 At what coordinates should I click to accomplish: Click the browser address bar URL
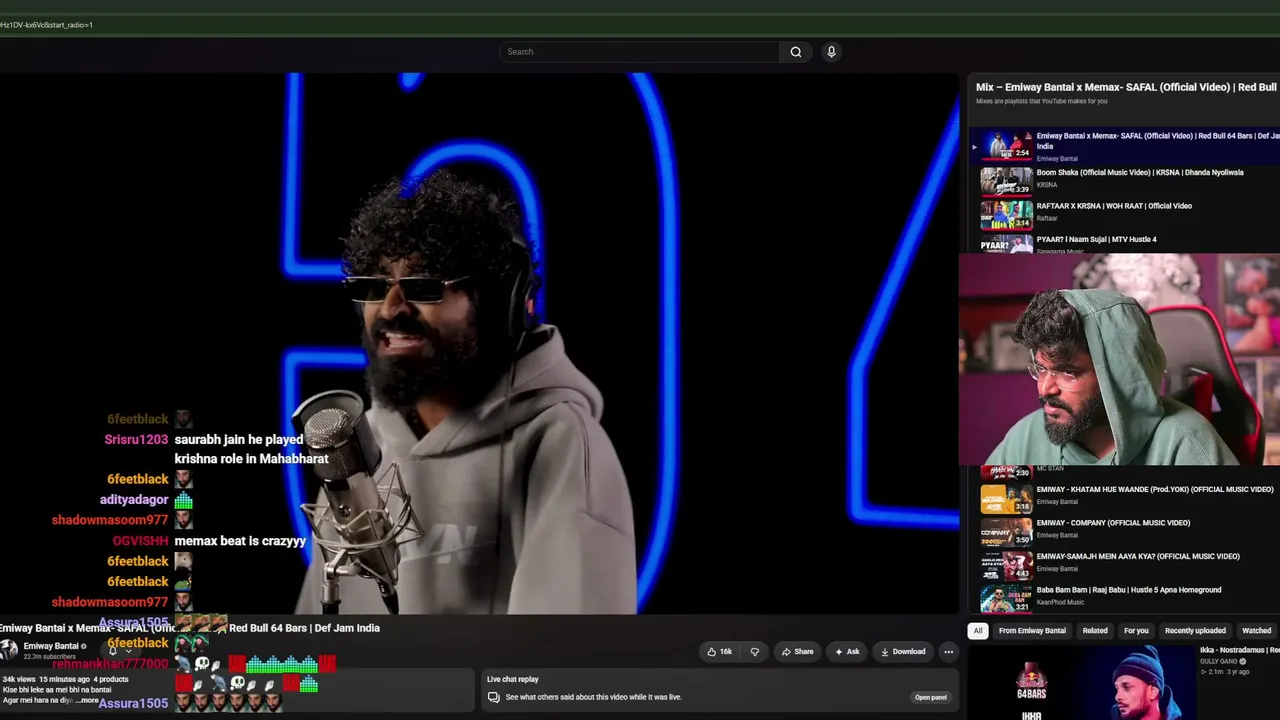(x=47, y=24)
